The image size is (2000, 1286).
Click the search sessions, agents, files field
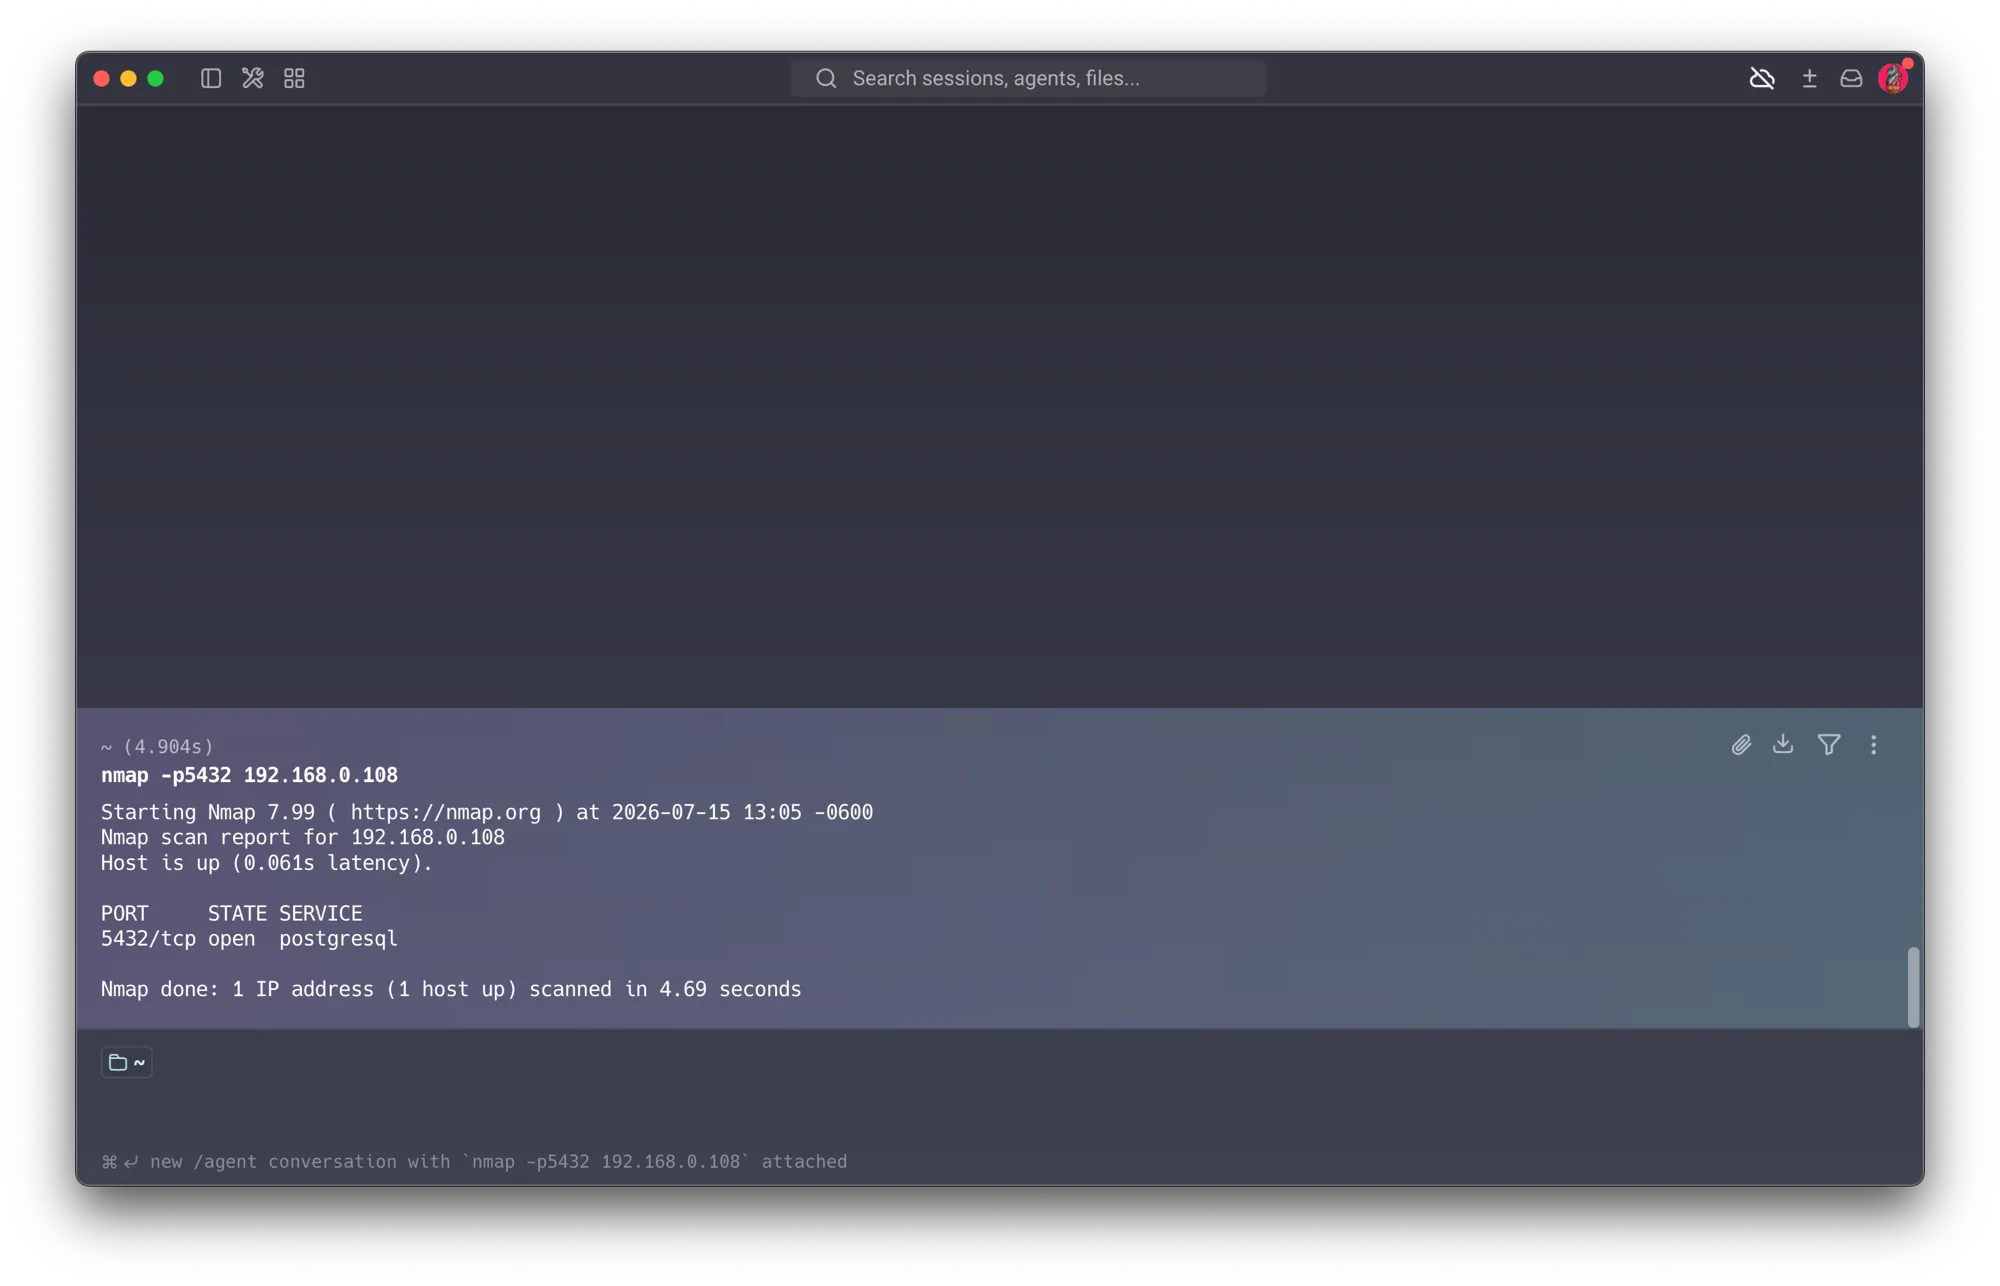point(1028,78)
